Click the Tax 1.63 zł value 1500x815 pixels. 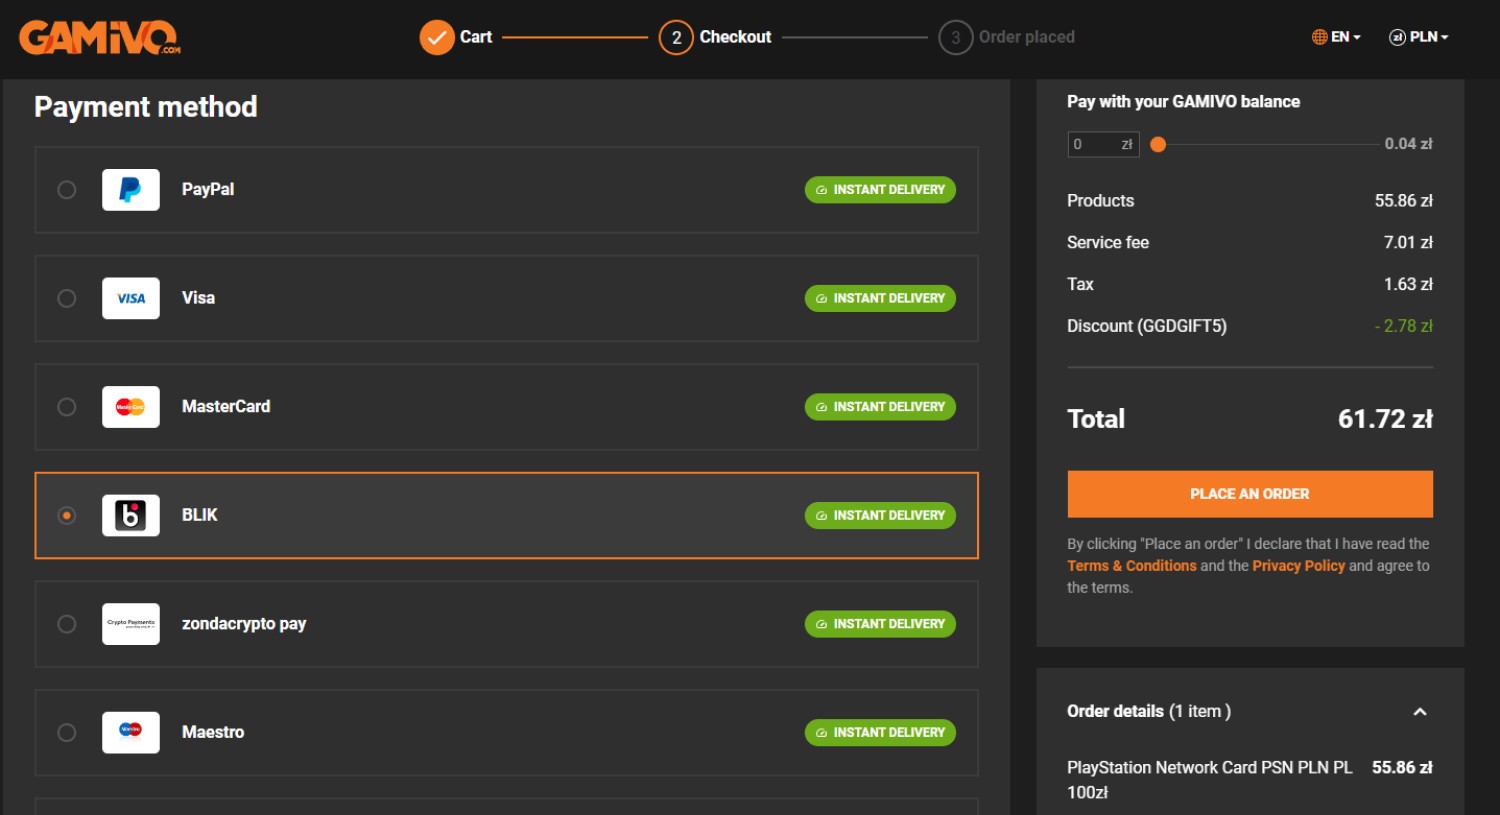(x=1408, y=284)
